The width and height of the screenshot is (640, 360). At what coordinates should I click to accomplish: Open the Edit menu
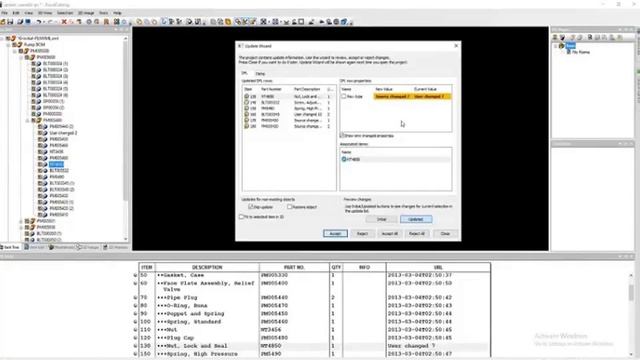tap(16, 13)
